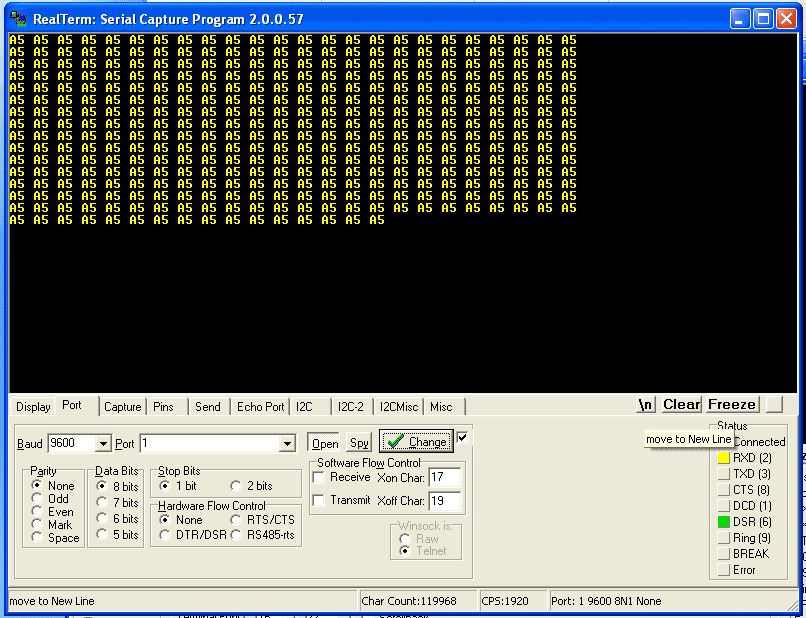The height and width of the screenshot is (618, 806).
Task: Open the Echo Port tab
Action: 260,407
